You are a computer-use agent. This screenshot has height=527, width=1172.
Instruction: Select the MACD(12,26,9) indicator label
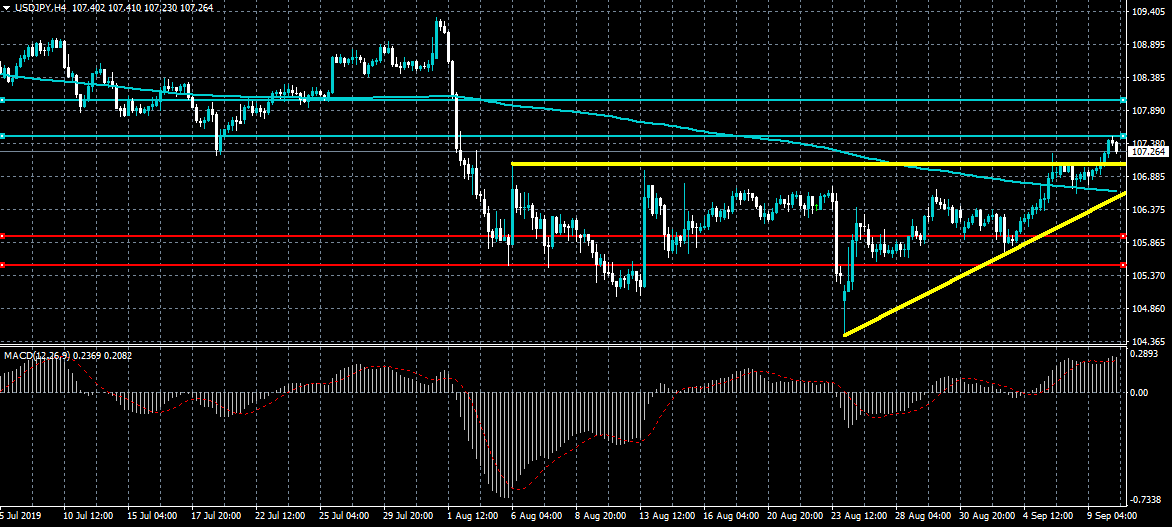(37, 356)
